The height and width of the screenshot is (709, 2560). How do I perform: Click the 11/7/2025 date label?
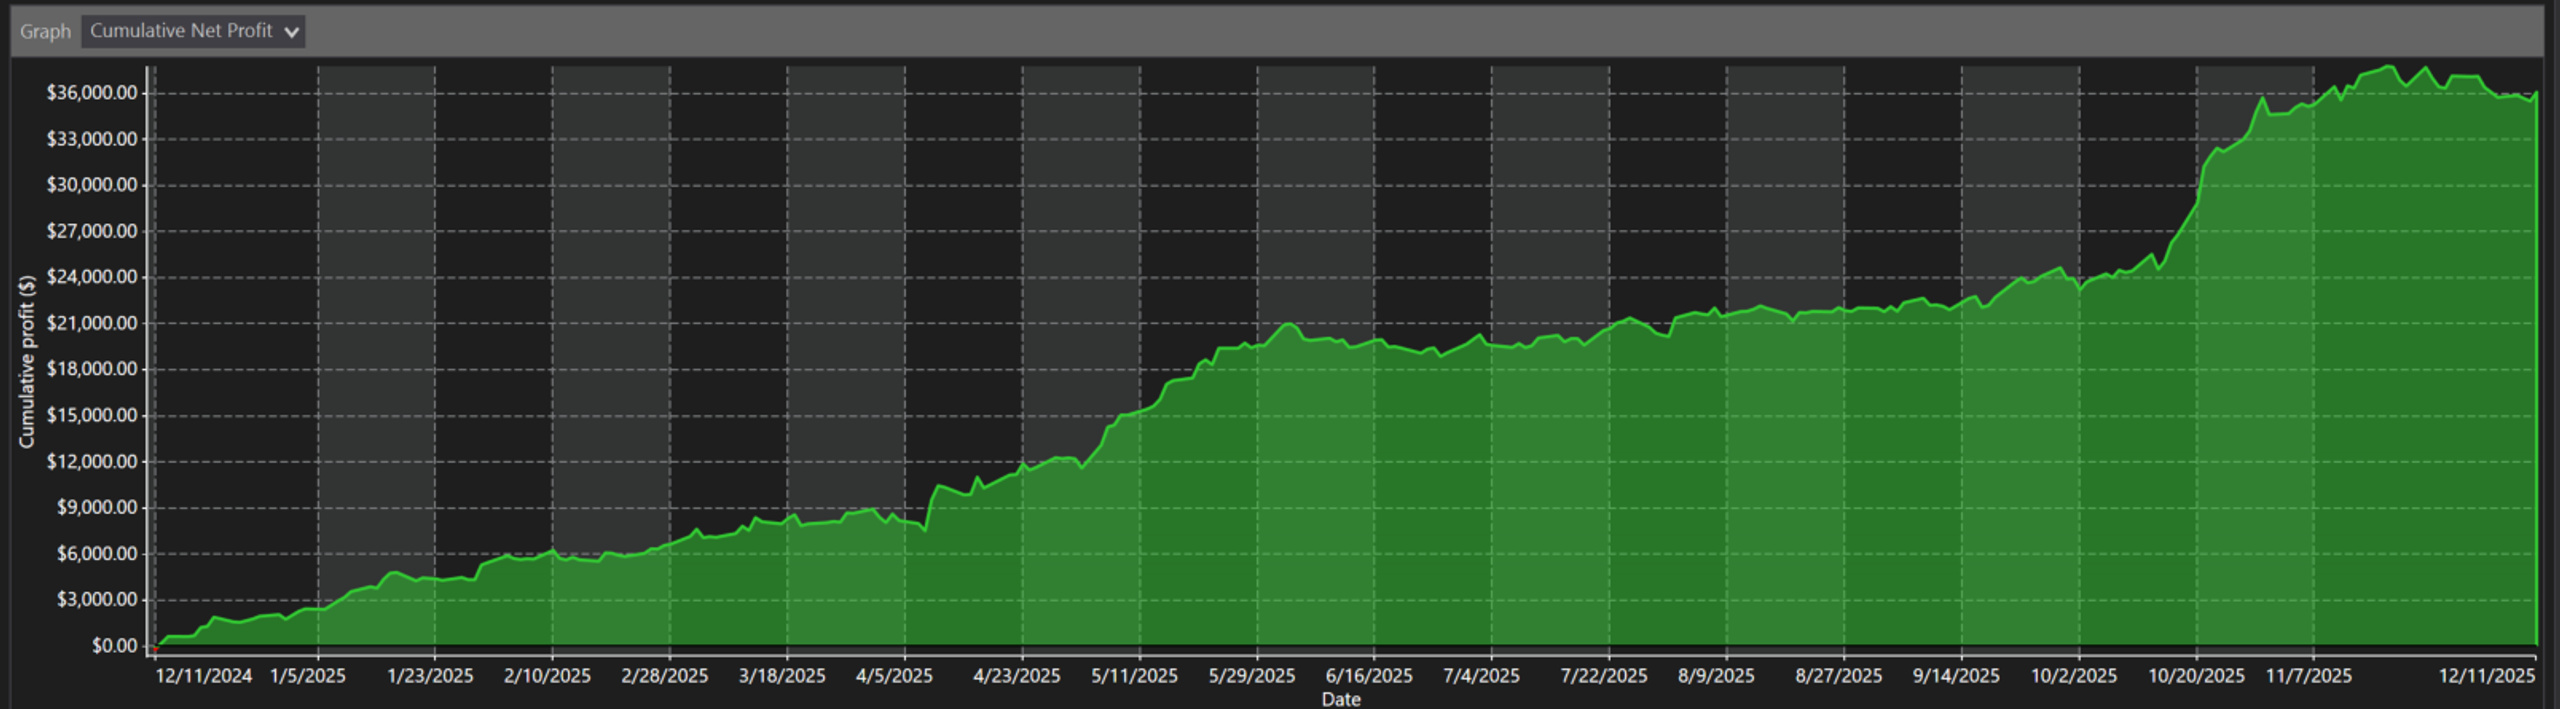(2309, 676)
